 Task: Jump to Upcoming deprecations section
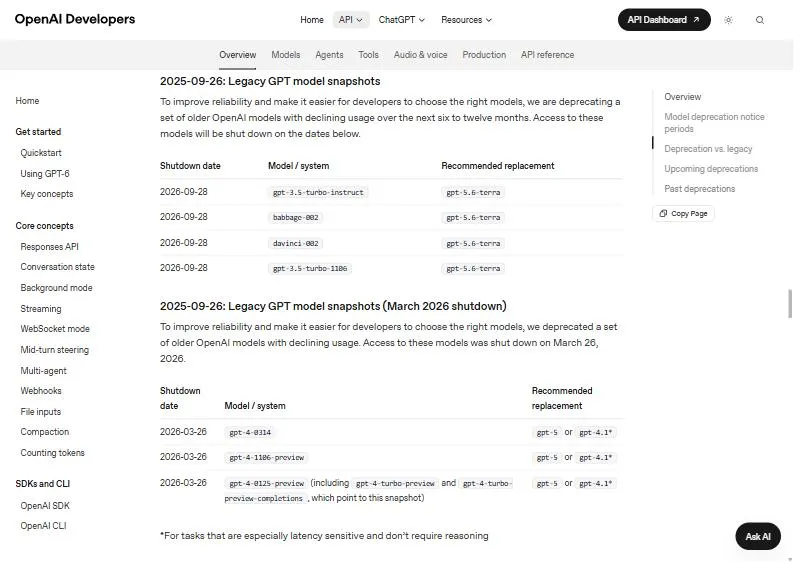tap(711, 169)
